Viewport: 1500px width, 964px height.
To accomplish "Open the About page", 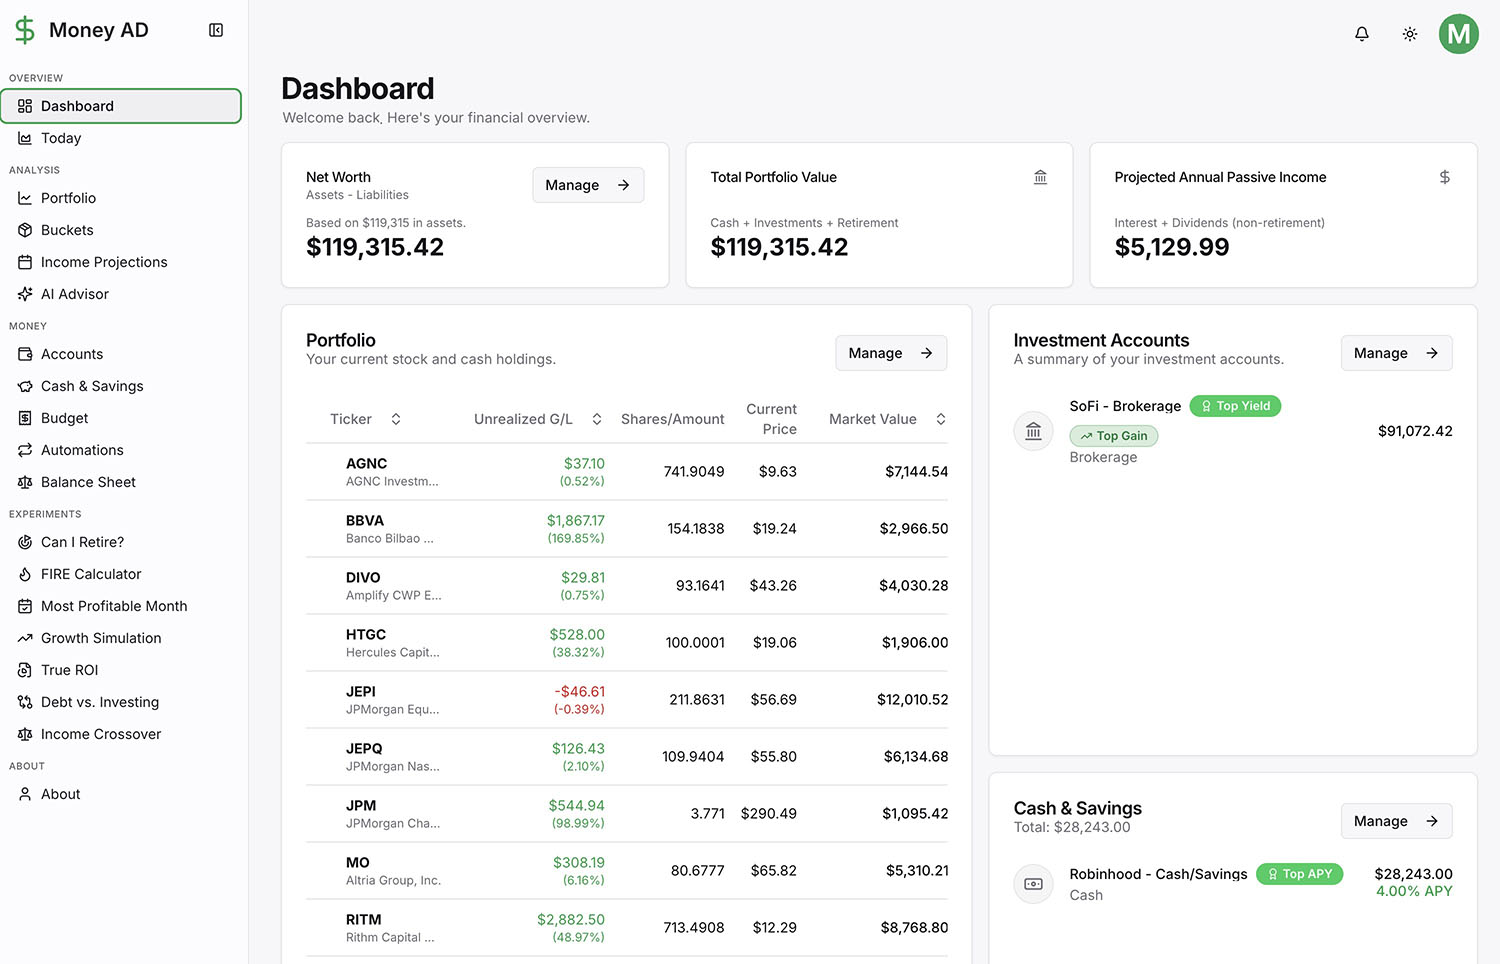I will pyautogui.click(x=60, y=794).
